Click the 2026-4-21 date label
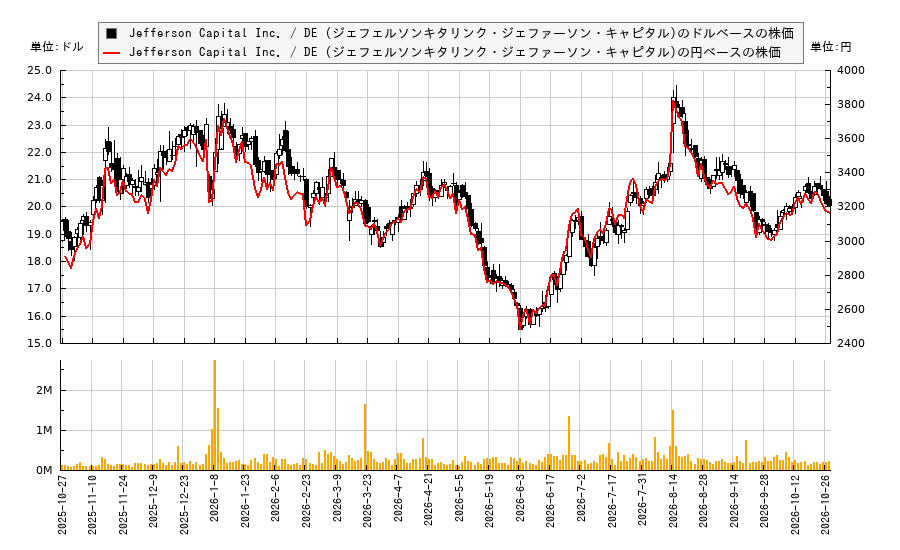The image size is (900, 550). click(x=428, y=502)
